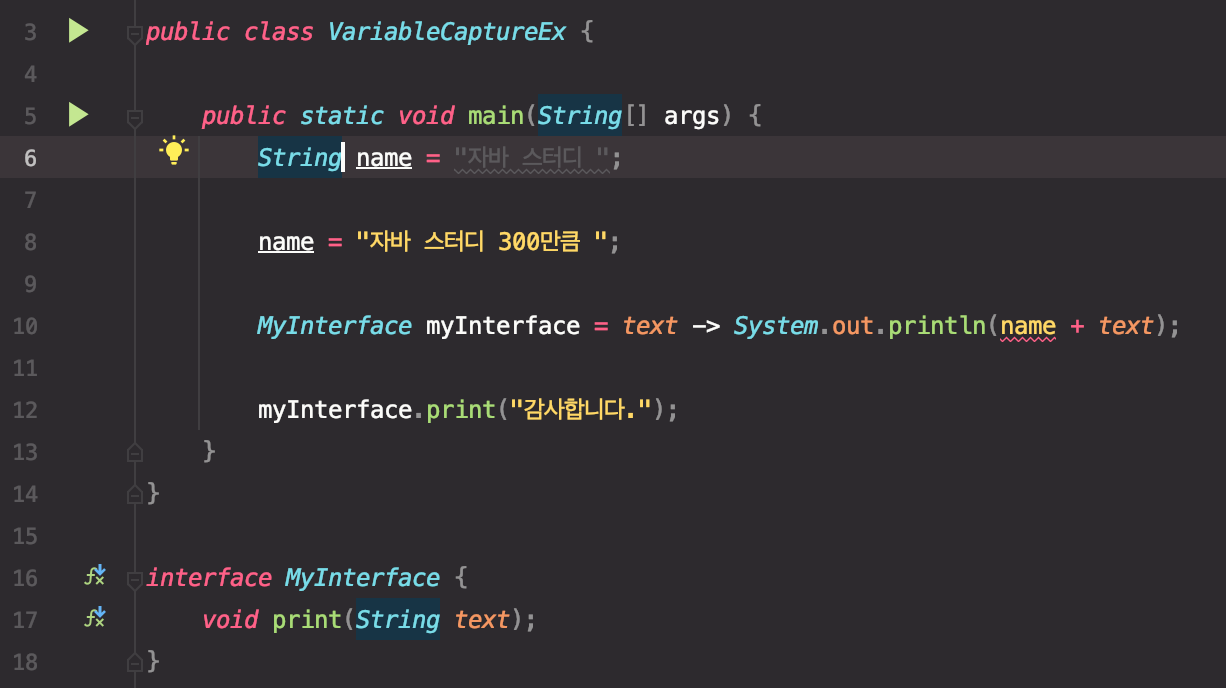Click the println method call
The height and width of the screenshot is (688, 1226).
(x=937, y=326)
